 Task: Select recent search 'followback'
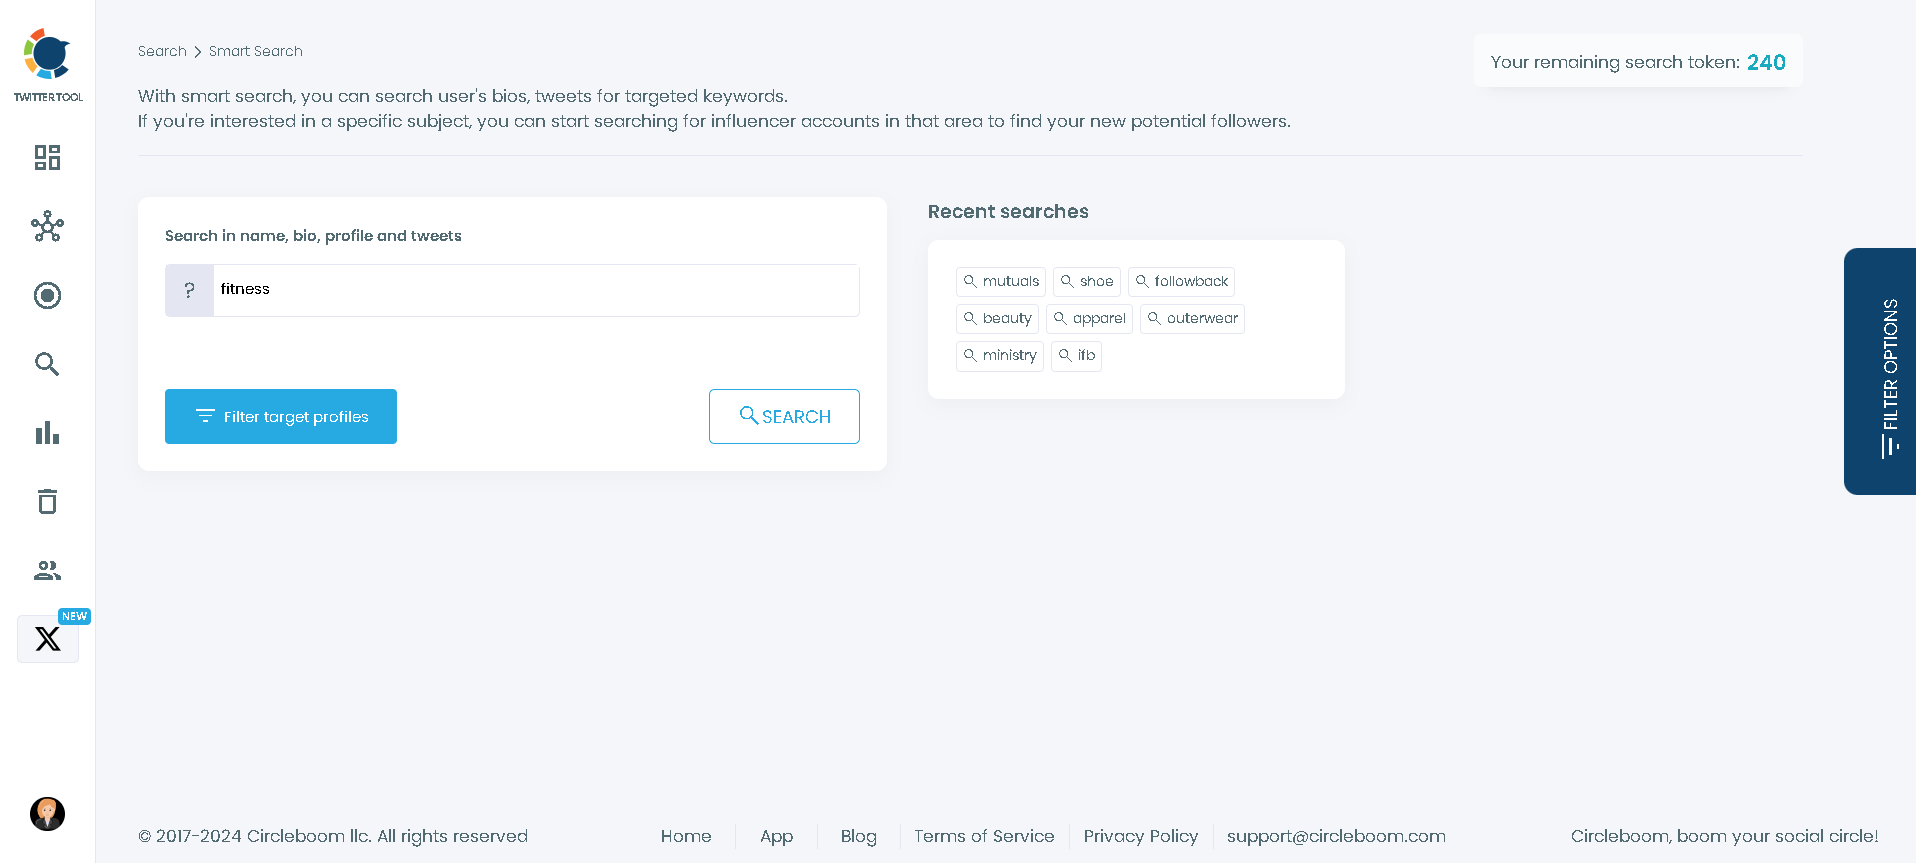pos(1181,282)
